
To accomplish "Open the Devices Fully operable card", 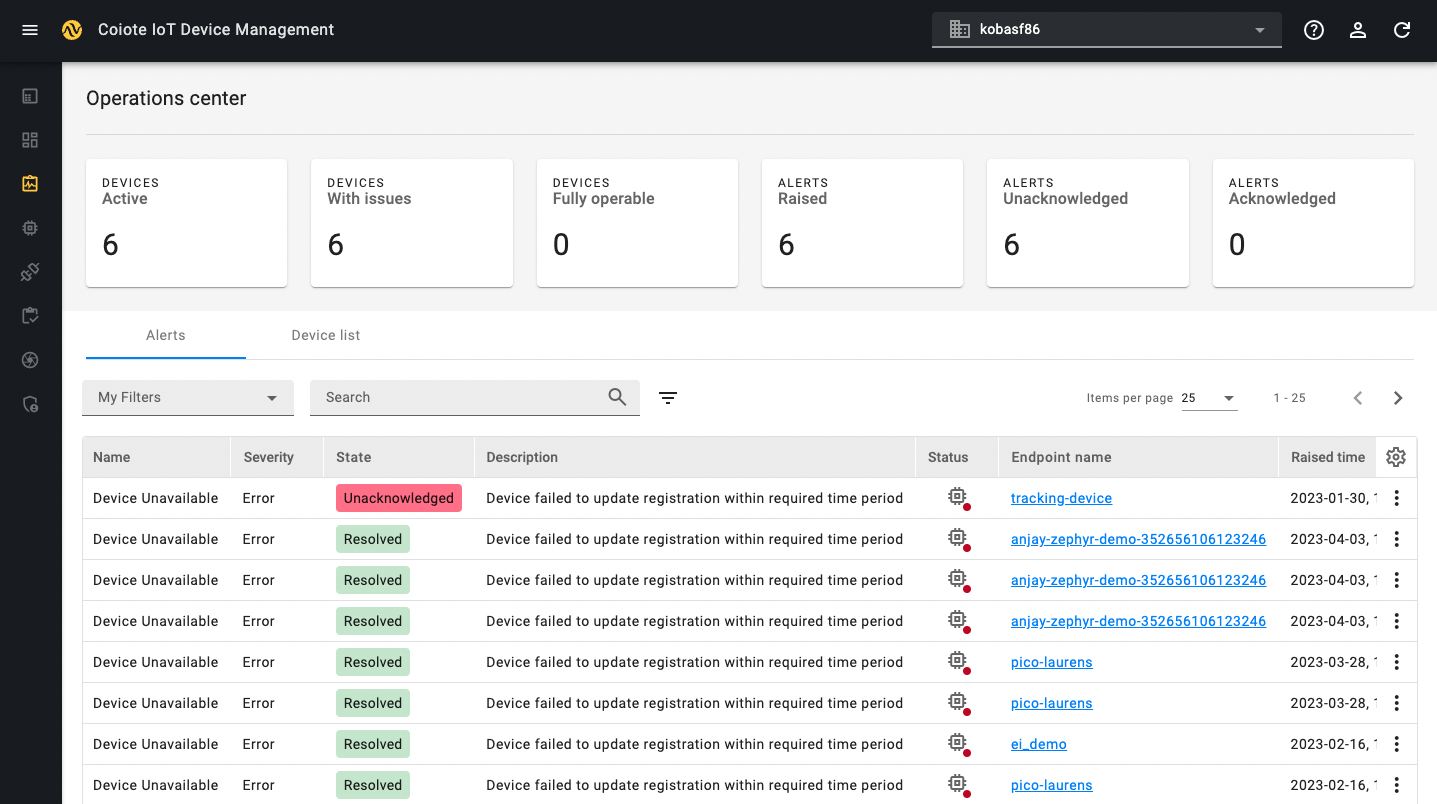I will 637,223.
